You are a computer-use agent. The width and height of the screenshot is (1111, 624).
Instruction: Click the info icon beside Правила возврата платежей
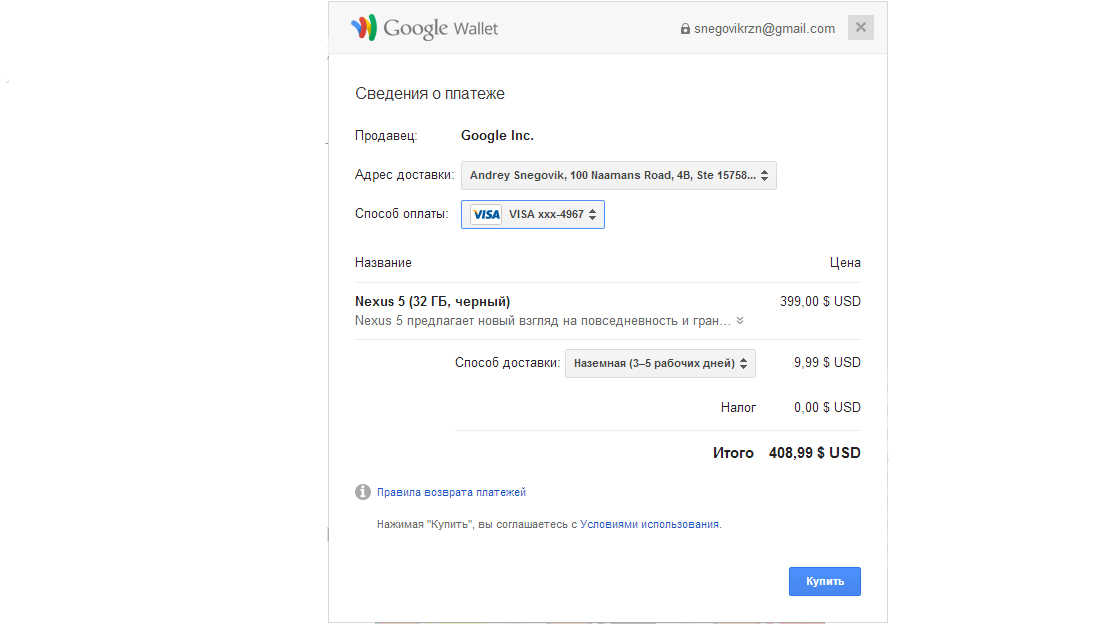click(363, 492)
